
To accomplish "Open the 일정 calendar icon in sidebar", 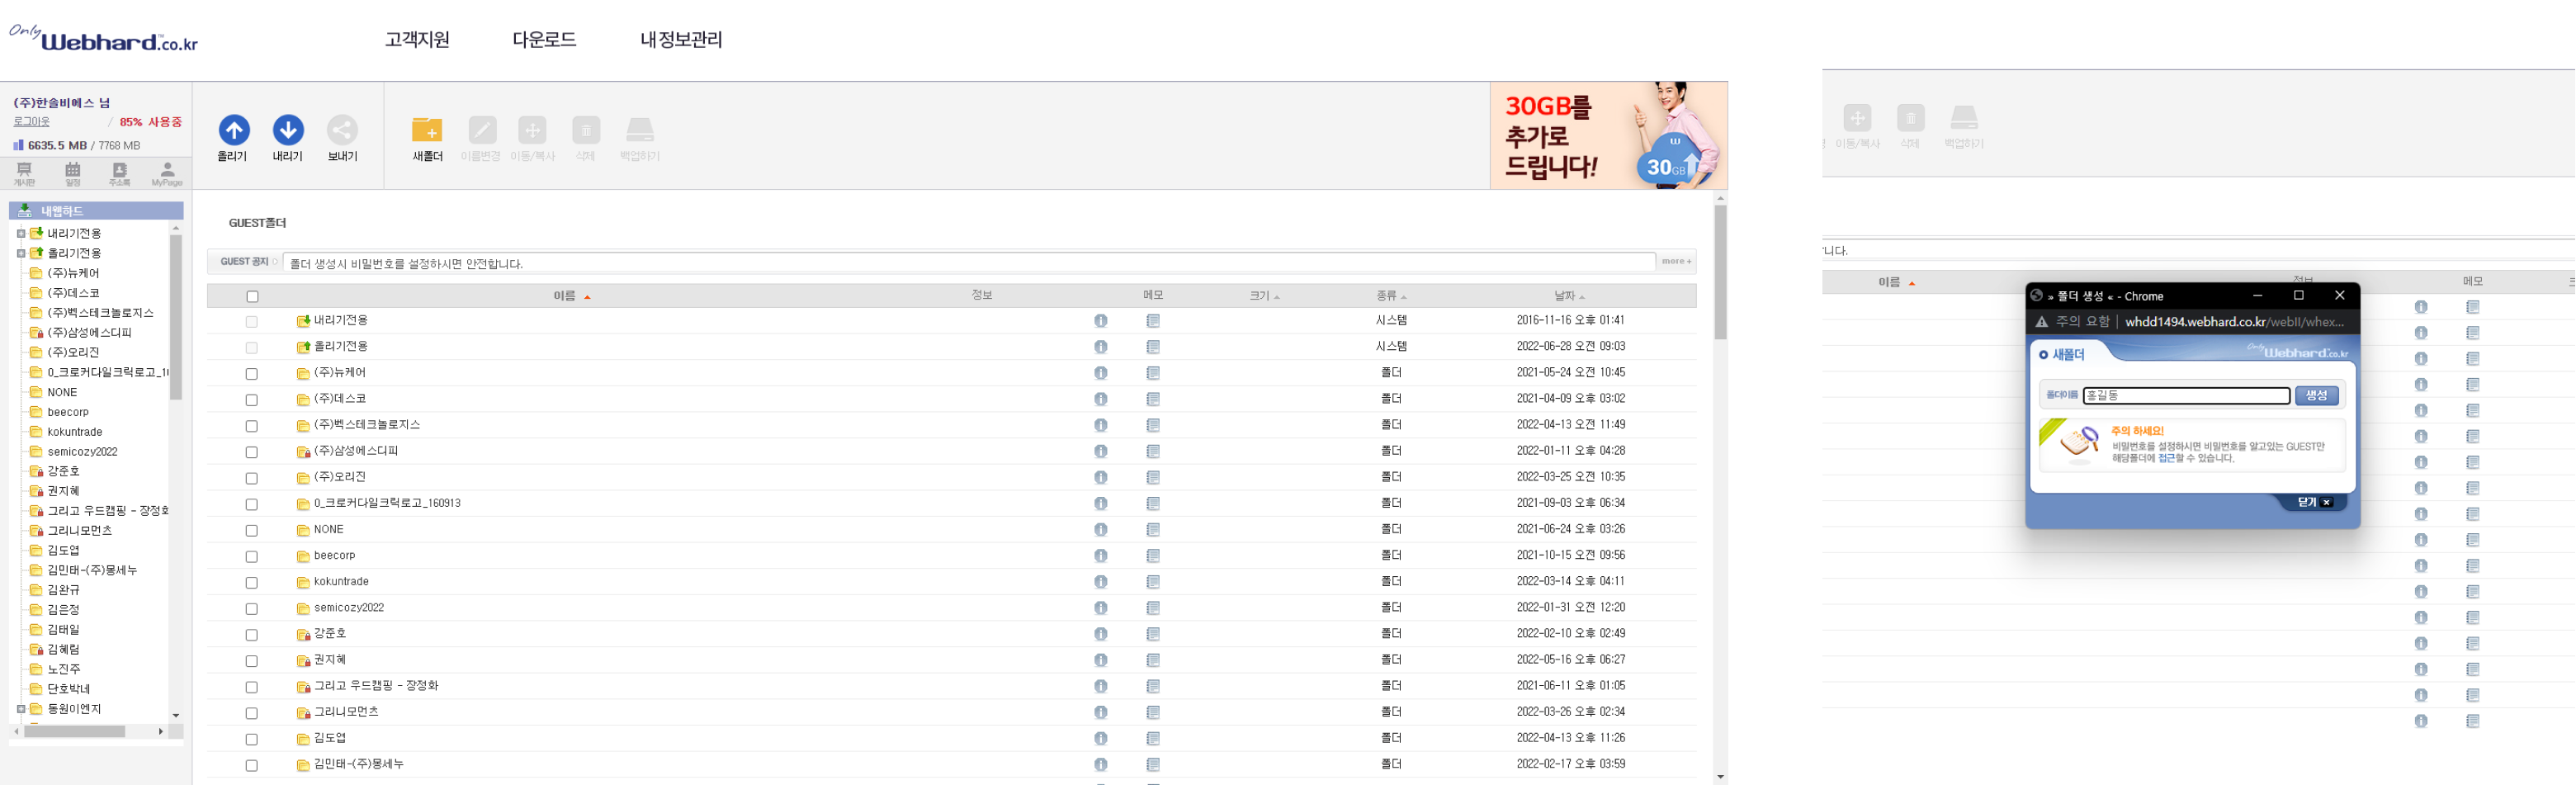I will pyautogui.click(x=73, y=173).
